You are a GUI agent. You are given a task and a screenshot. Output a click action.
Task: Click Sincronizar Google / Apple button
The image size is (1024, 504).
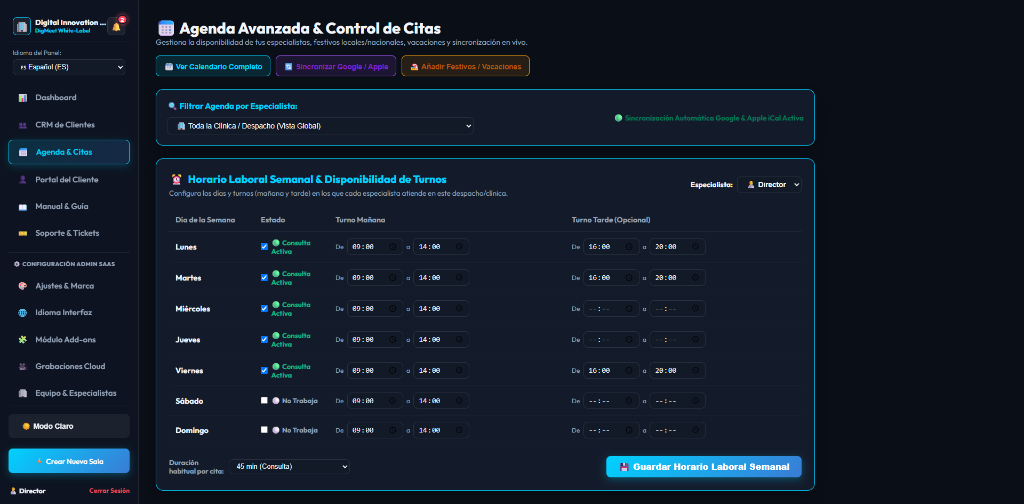pos(336,67)
